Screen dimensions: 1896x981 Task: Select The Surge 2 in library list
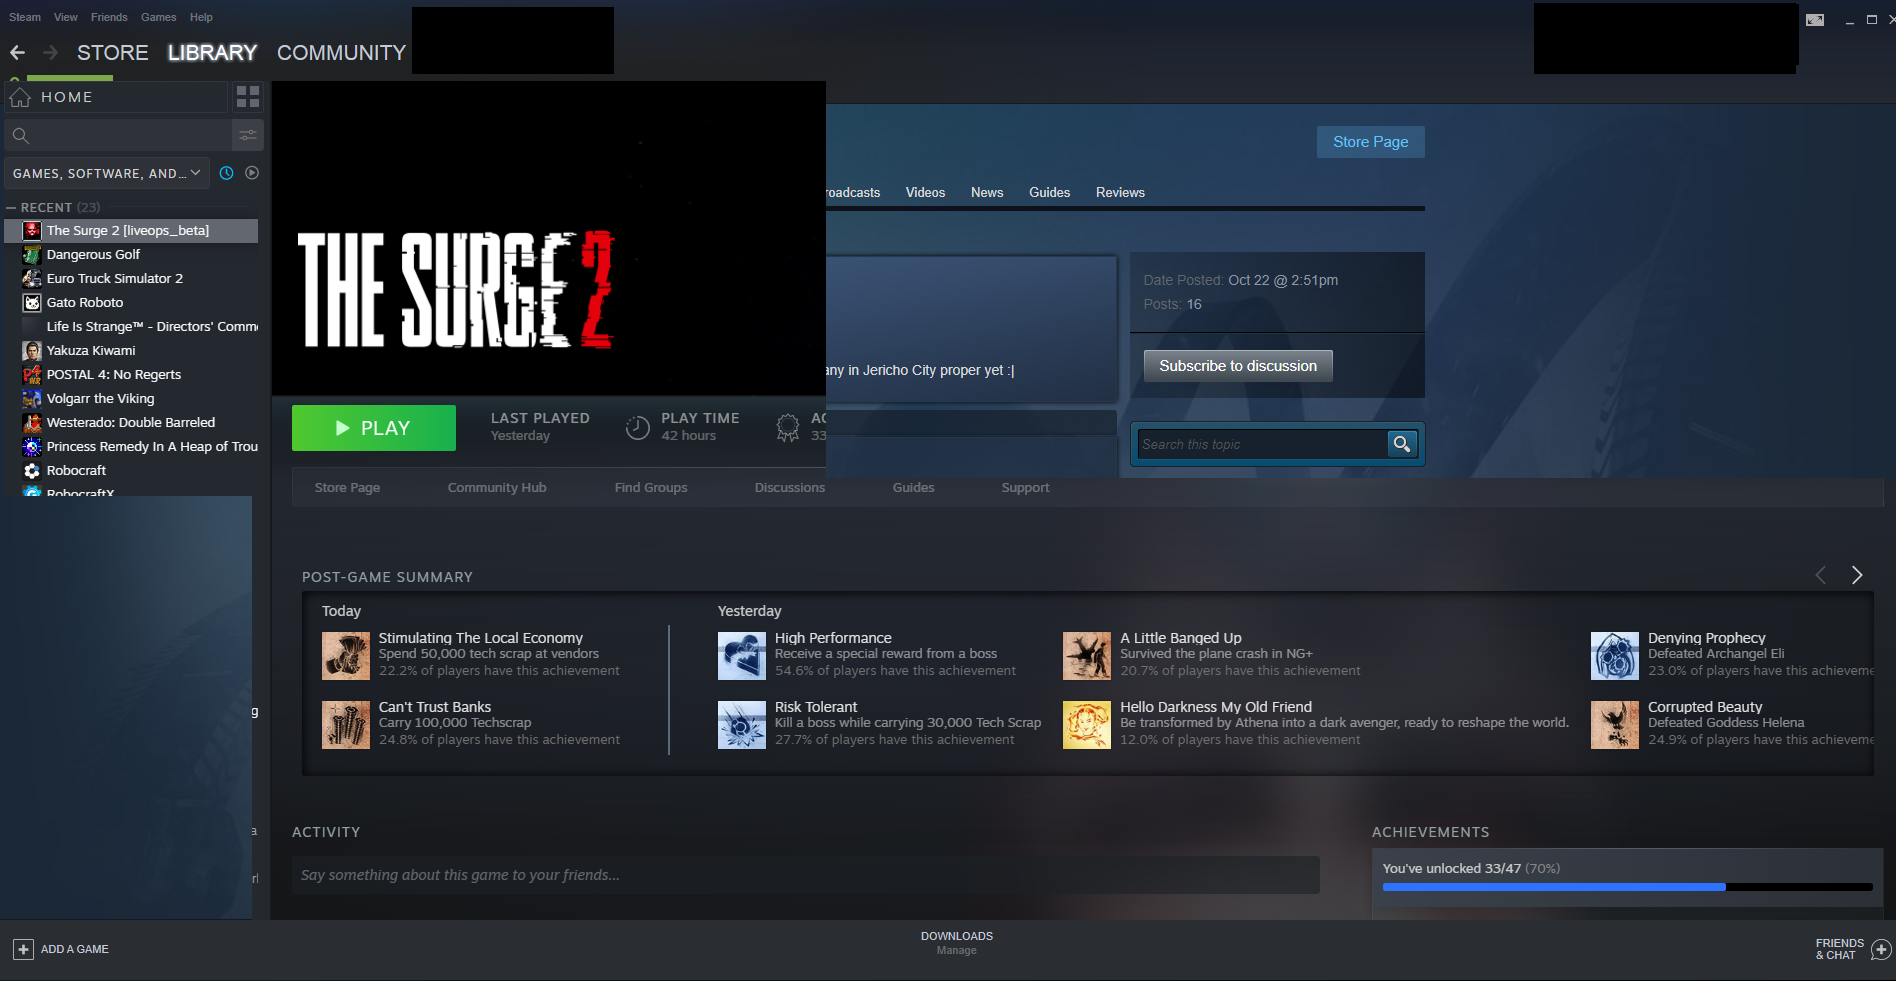[x=131, y=231]
